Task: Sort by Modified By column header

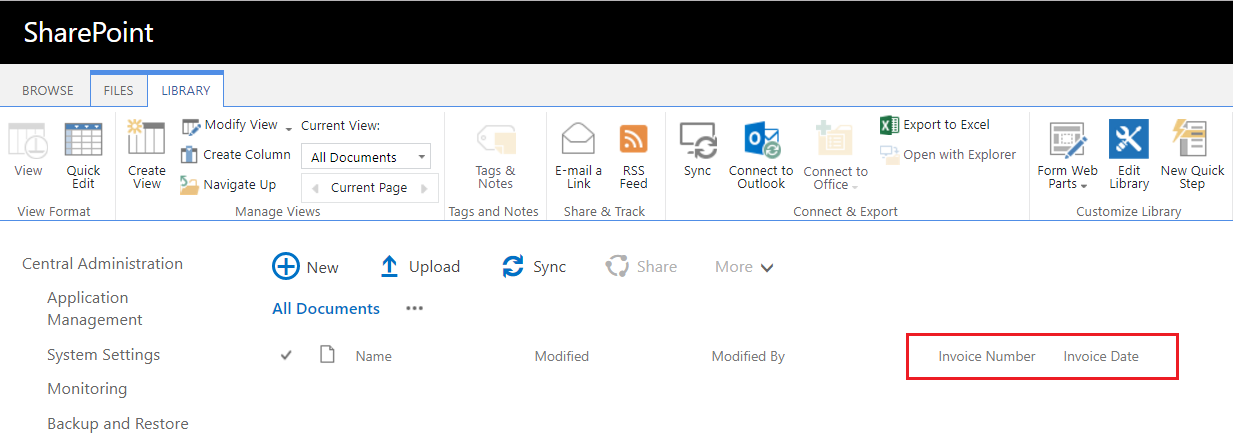Action: (748, 357)
